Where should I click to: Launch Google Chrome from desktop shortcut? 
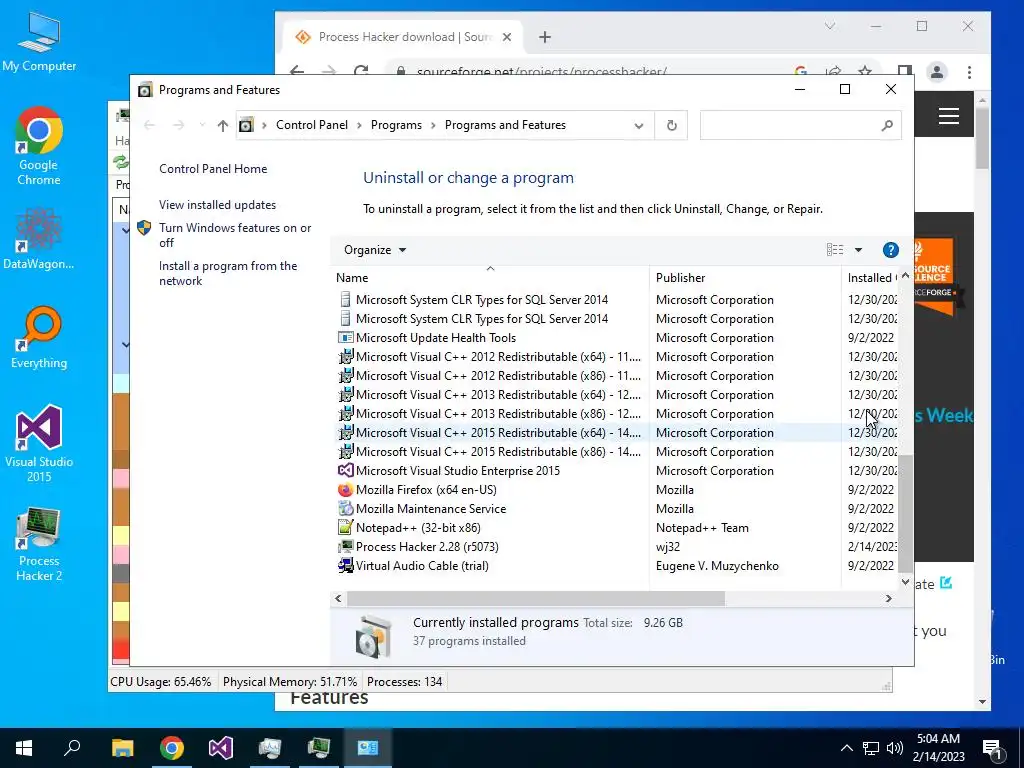click(x=39, y=146)
